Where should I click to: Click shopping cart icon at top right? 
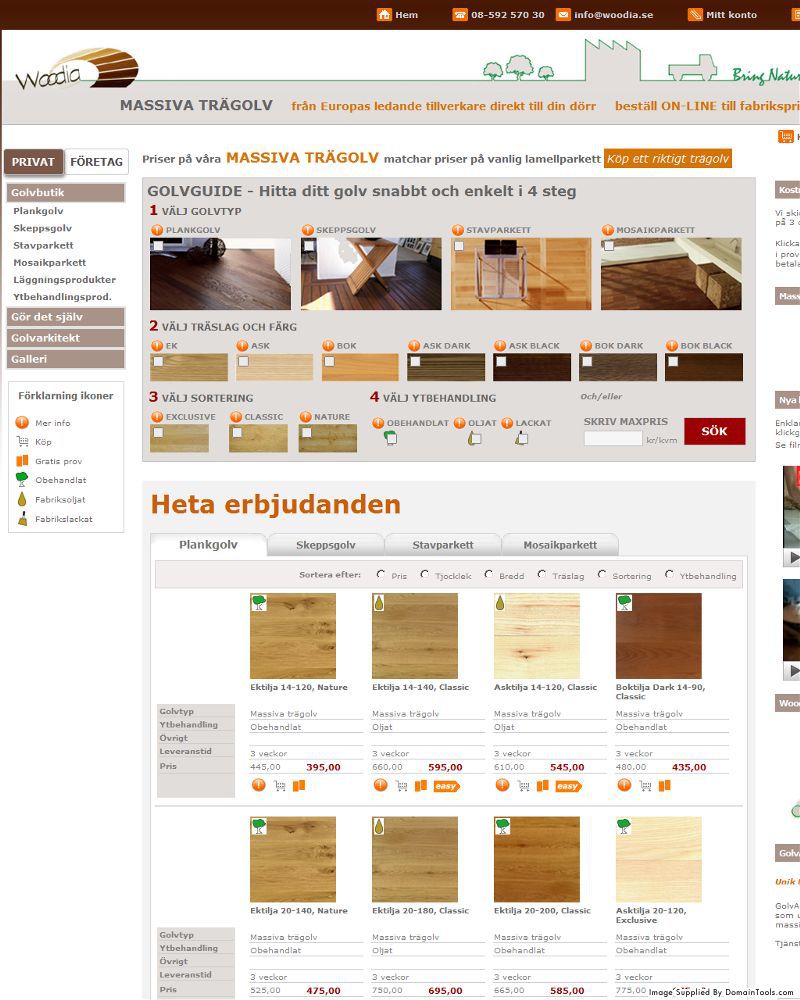tap(786, 136)
